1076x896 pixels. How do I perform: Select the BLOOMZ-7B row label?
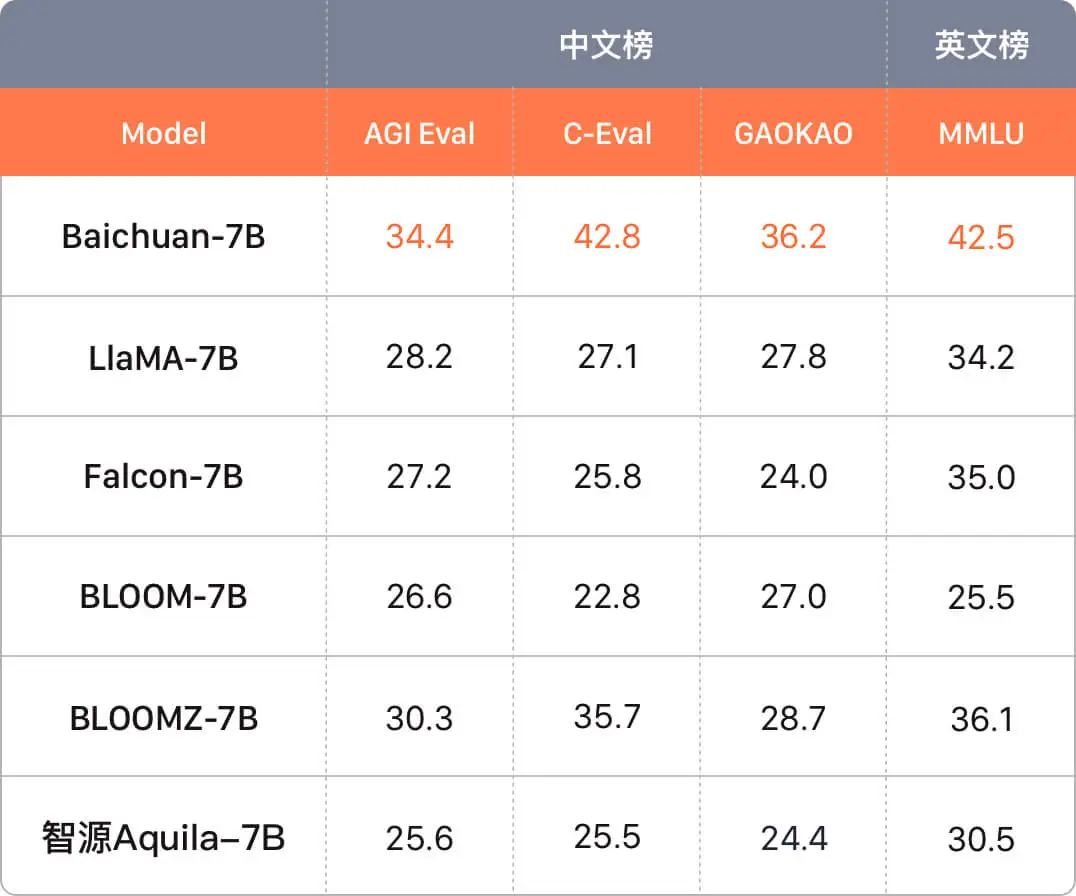tap(163, 718)
